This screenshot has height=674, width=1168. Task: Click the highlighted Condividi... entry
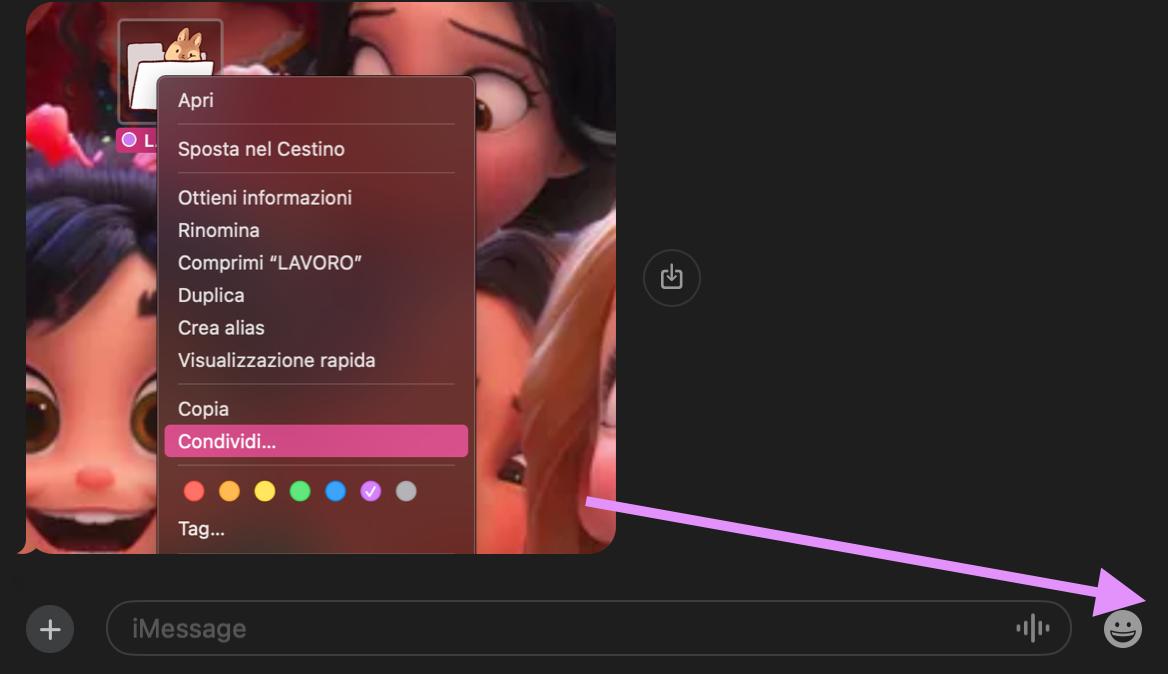227,441
